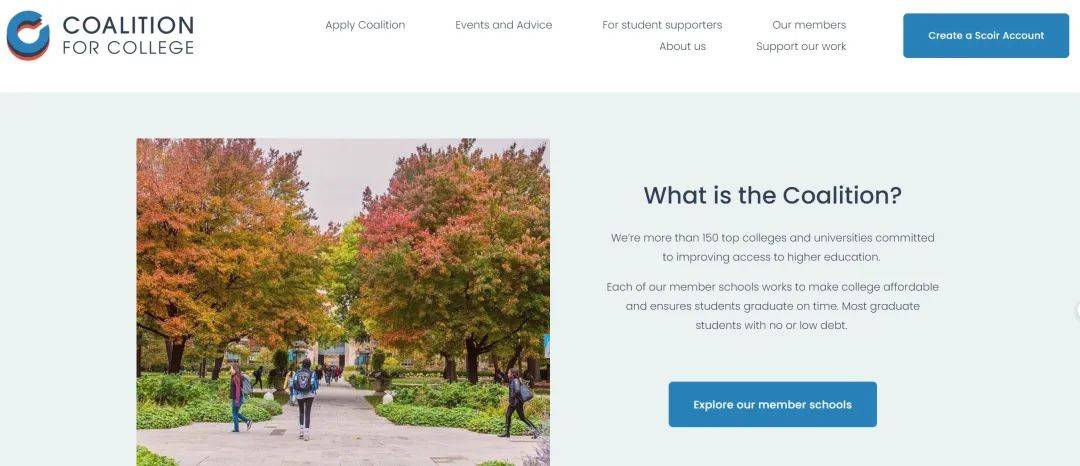Click the autumn campus photo
Viewport: 1080px width, 466px height.
[x=343, y=302]
